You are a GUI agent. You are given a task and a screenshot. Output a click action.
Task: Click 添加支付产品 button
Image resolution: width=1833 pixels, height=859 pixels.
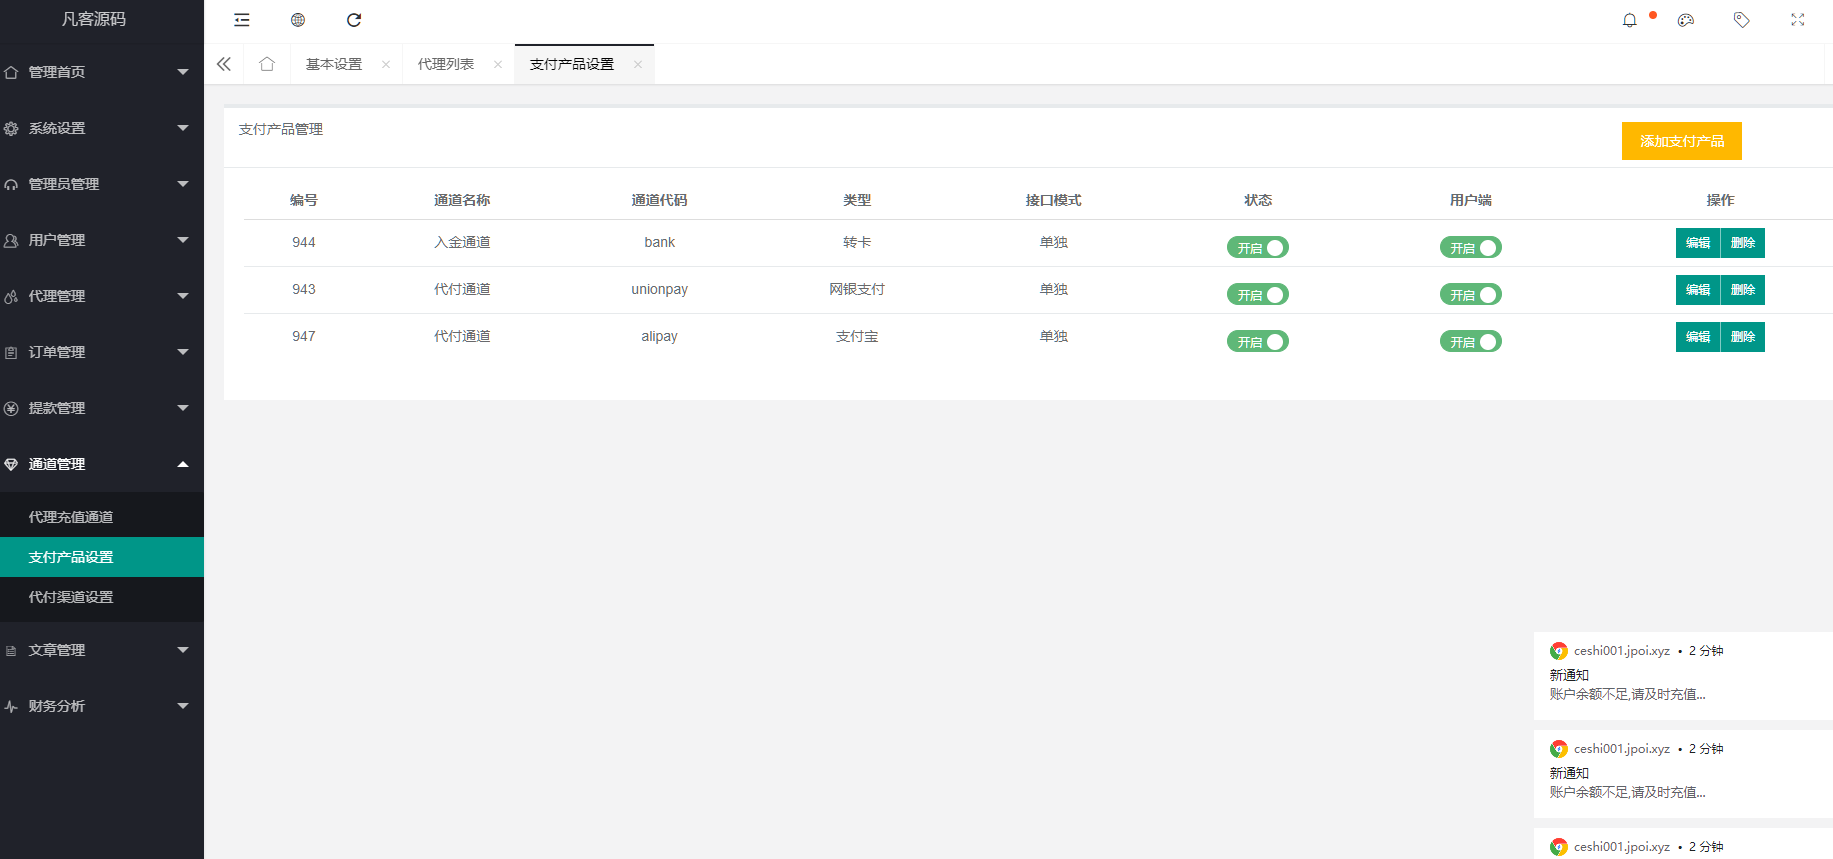point(1682,141)
